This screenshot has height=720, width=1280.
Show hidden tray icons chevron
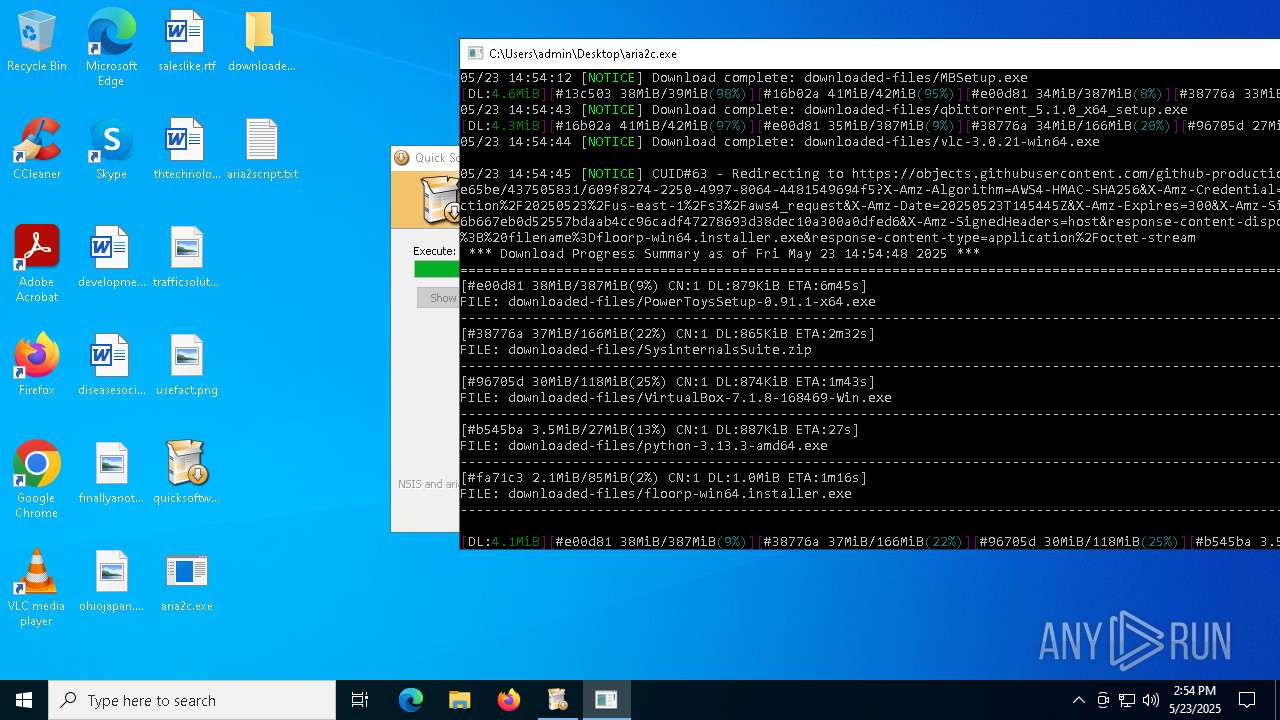[x=1078, y=700]
